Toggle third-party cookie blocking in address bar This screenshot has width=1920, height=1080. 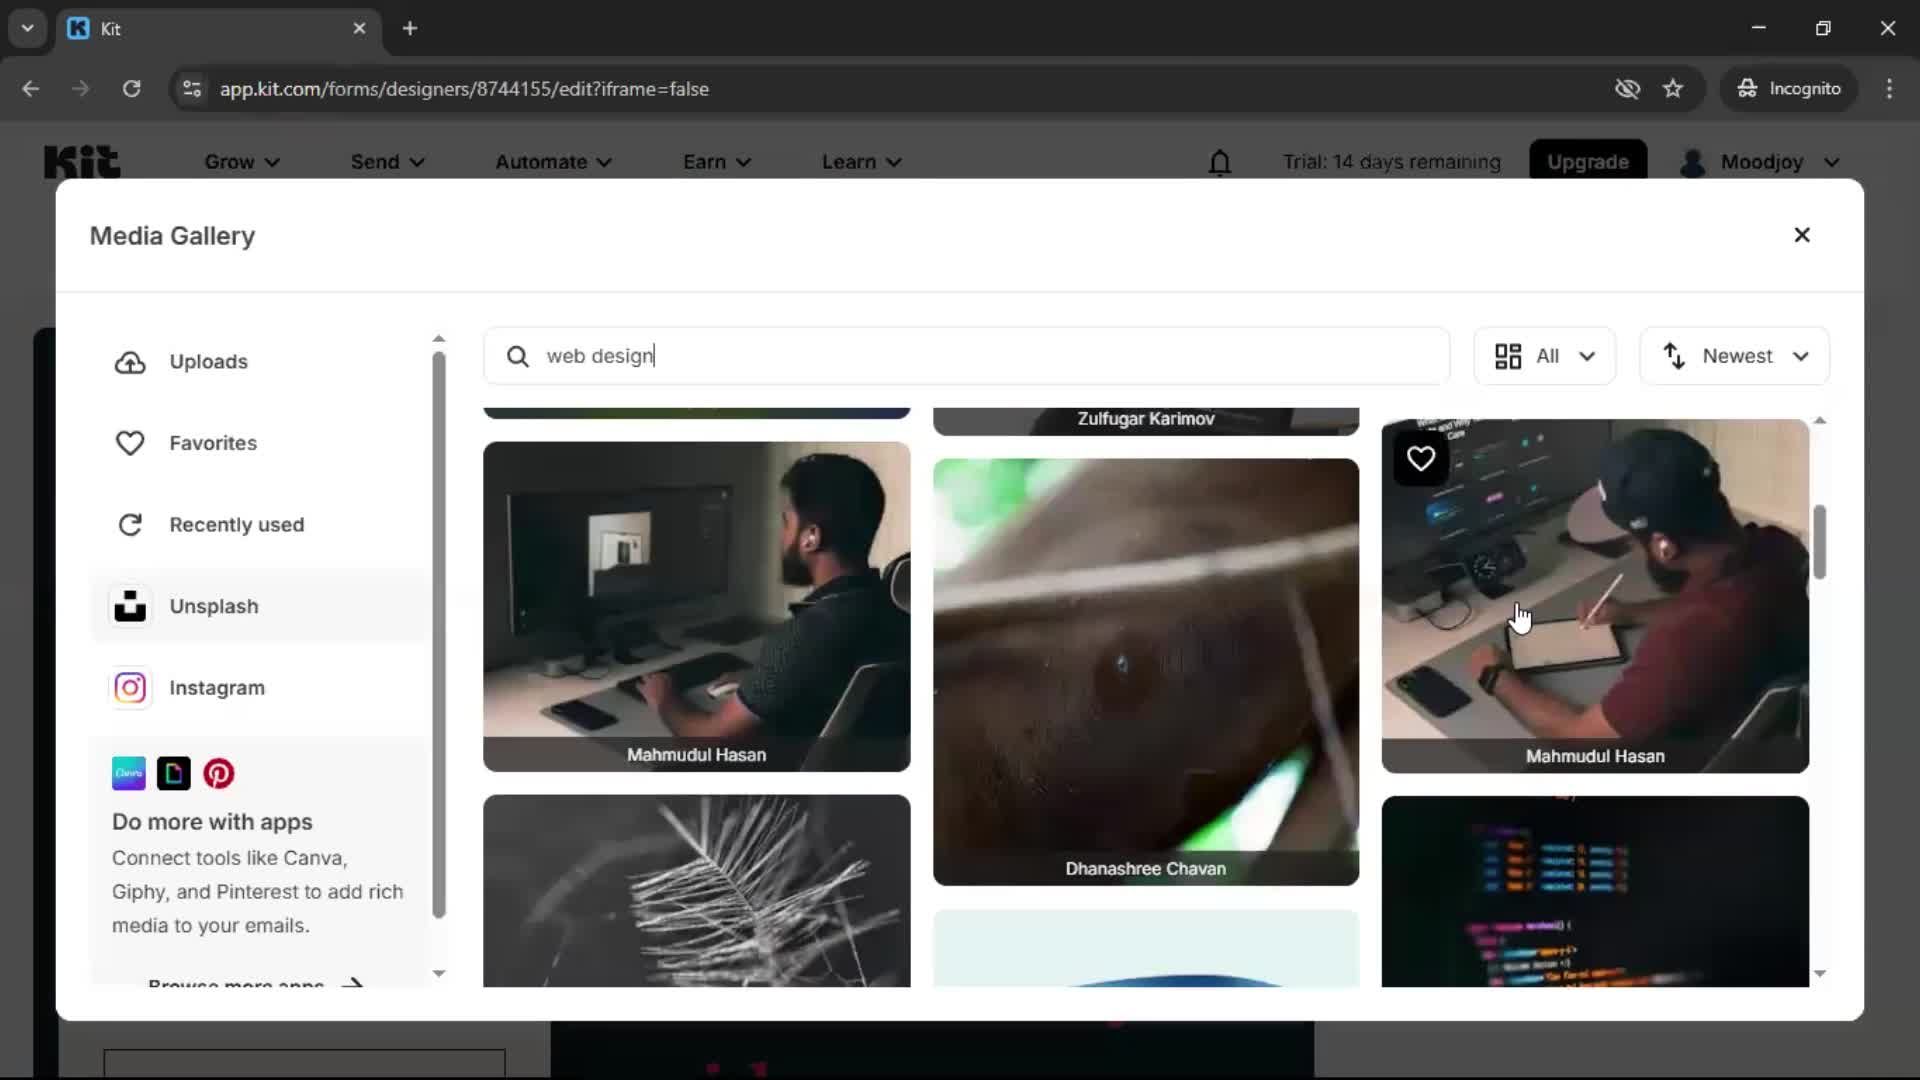pos(1627,88)
